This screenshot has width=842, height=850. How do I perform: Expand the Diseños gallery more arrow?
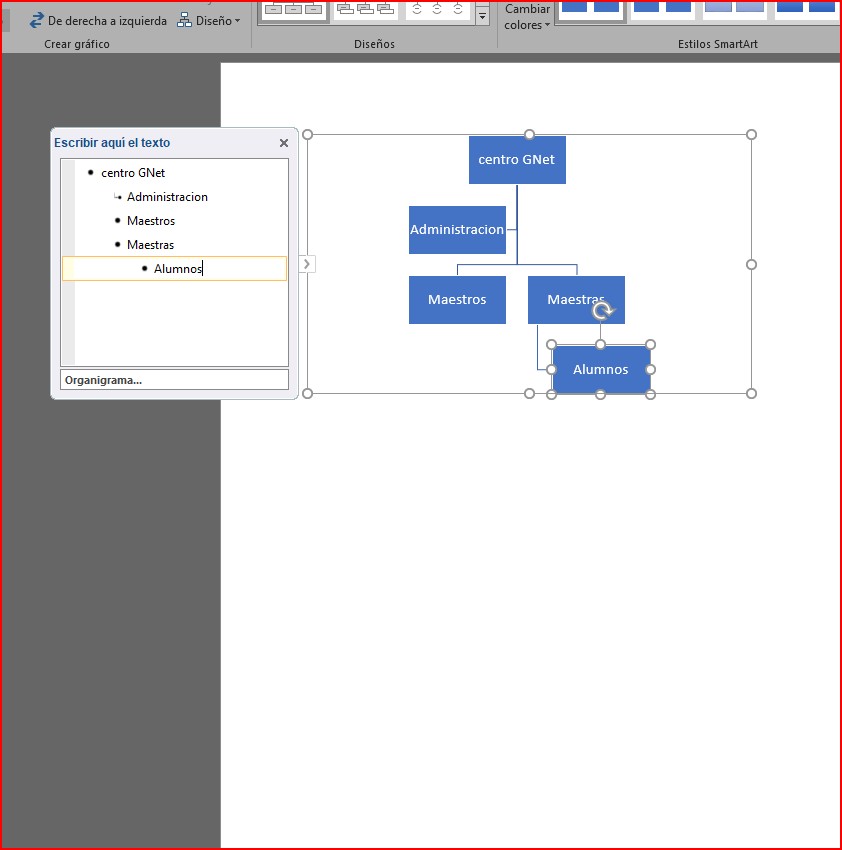click(x=483, y=17)
